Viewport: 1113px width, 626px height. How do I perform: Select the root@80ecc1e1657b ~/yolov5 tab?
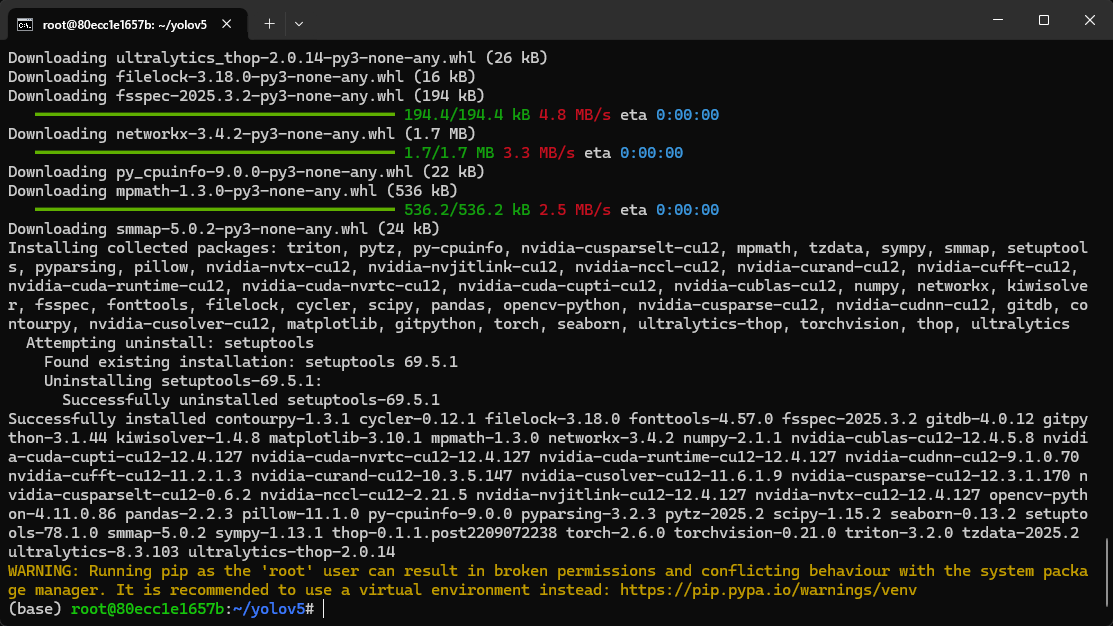[128, 24]
